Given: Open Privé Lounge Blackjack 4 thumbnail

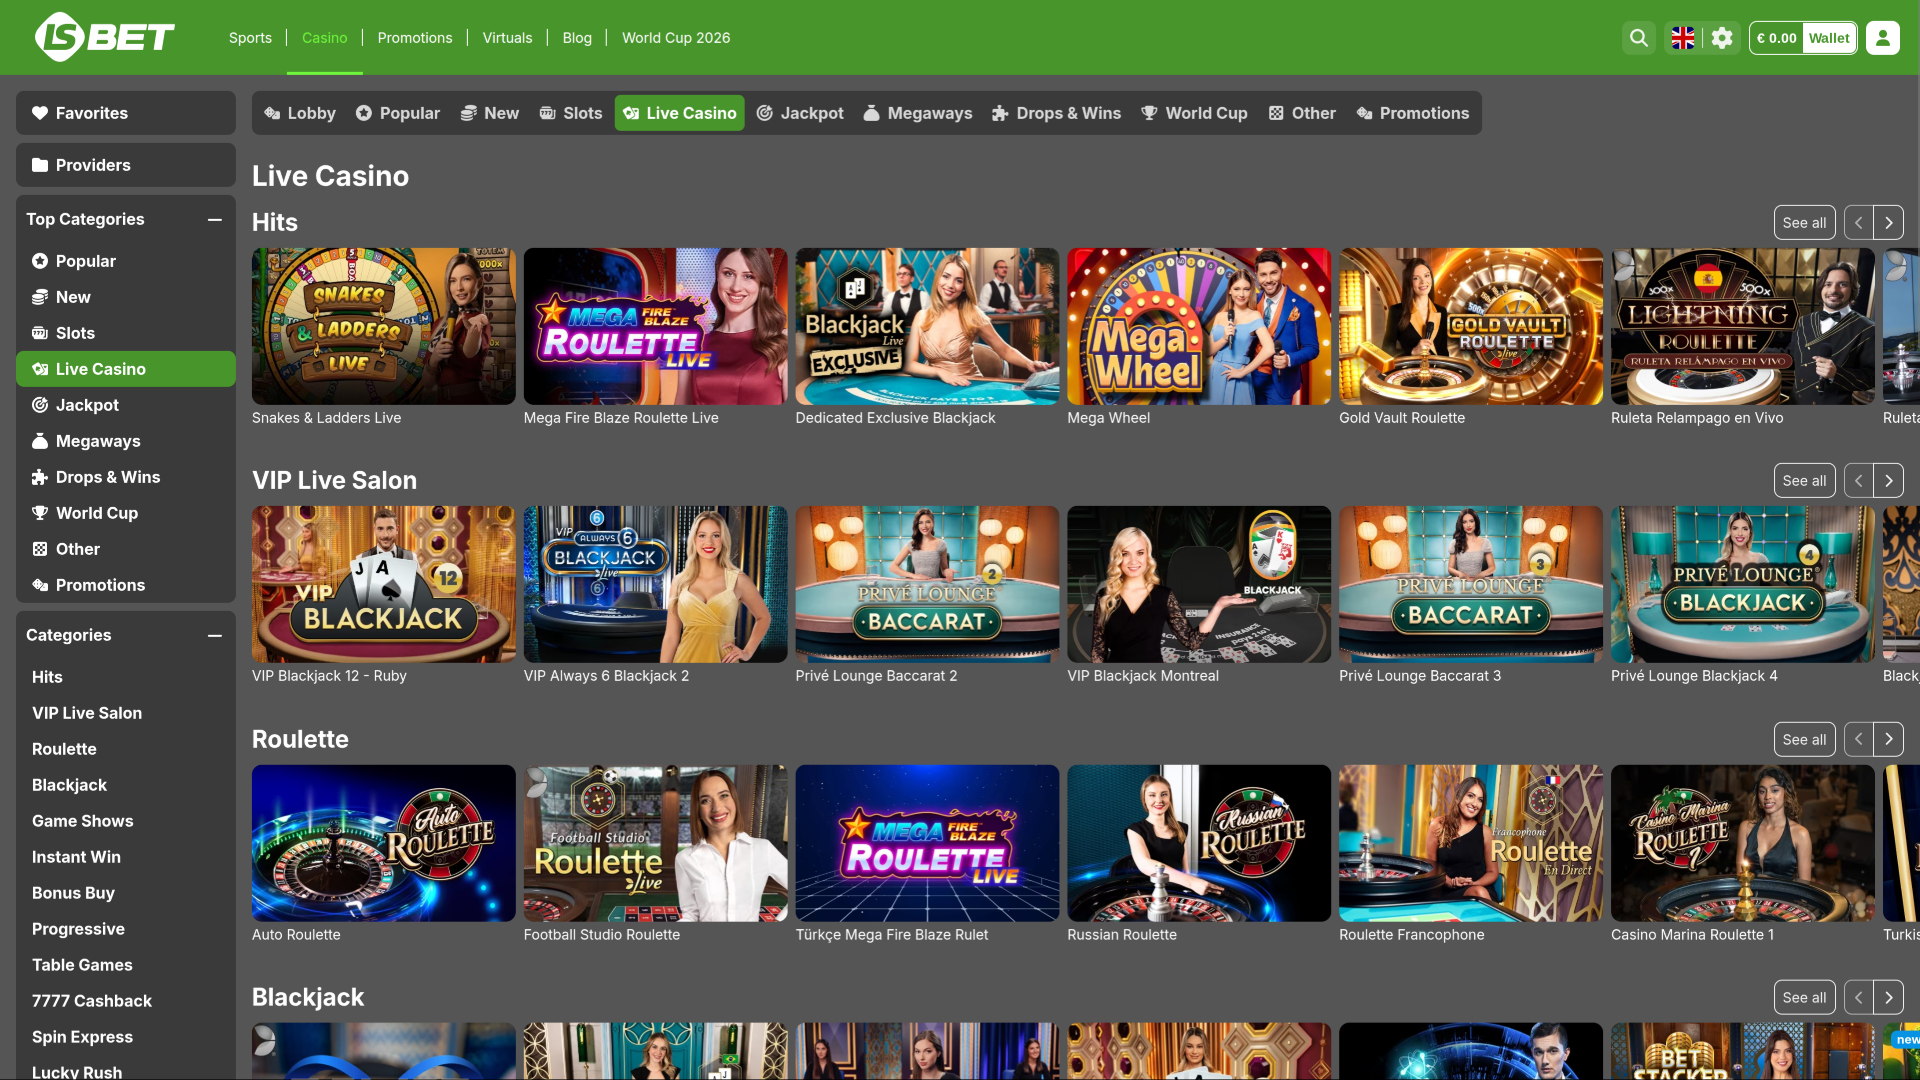Looking at the screenshot, I should point(1743,584).
